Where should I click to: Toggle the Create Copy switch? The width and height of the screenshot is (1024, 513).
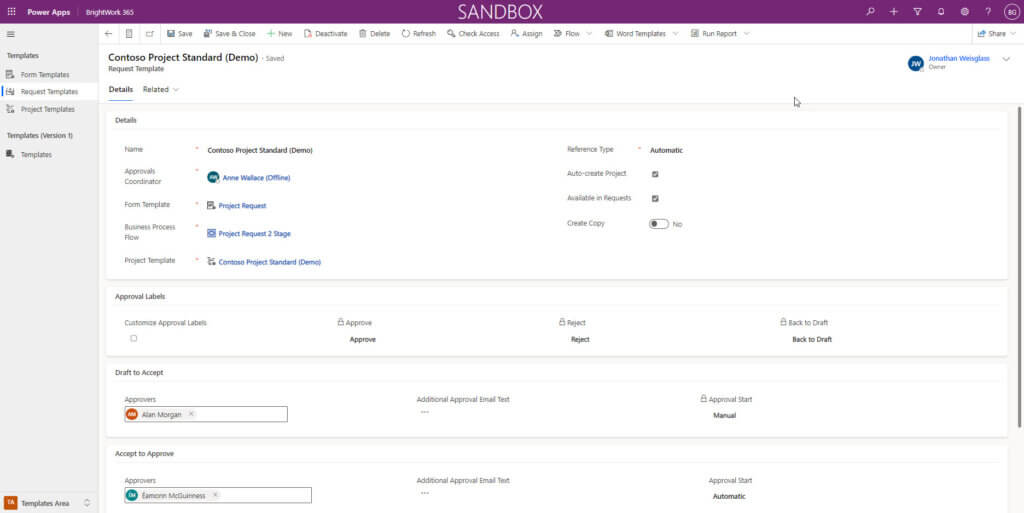click(x=658, y=224)
